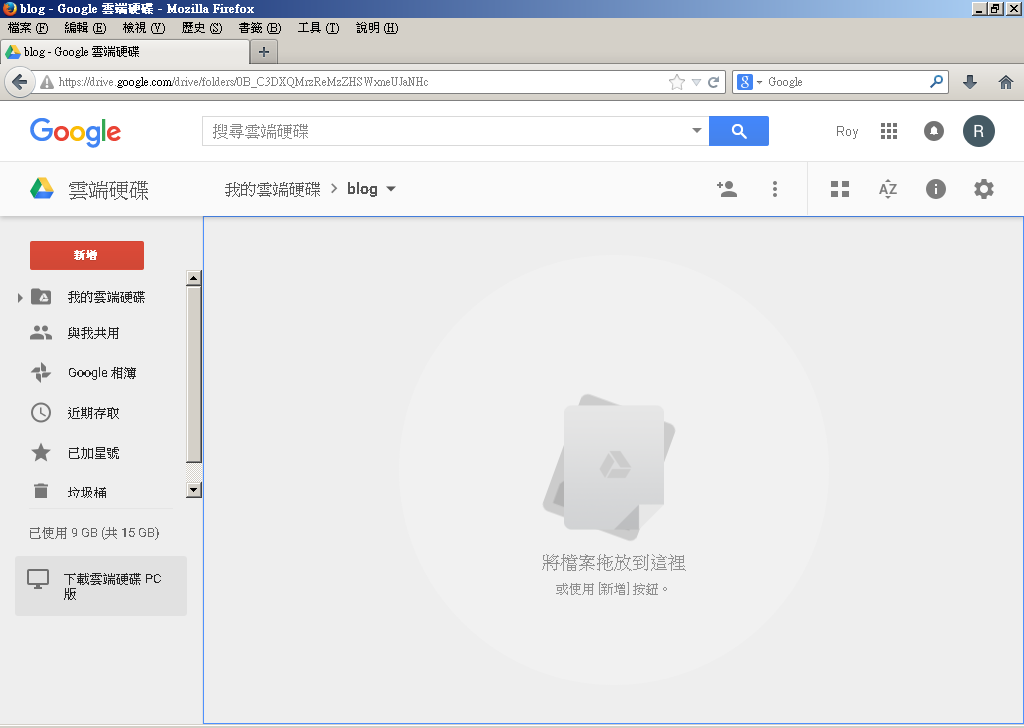Viewport: 1024px width, 728px height.
Task: Open the 書籤 (B) menu
Action: coord(260,28)
